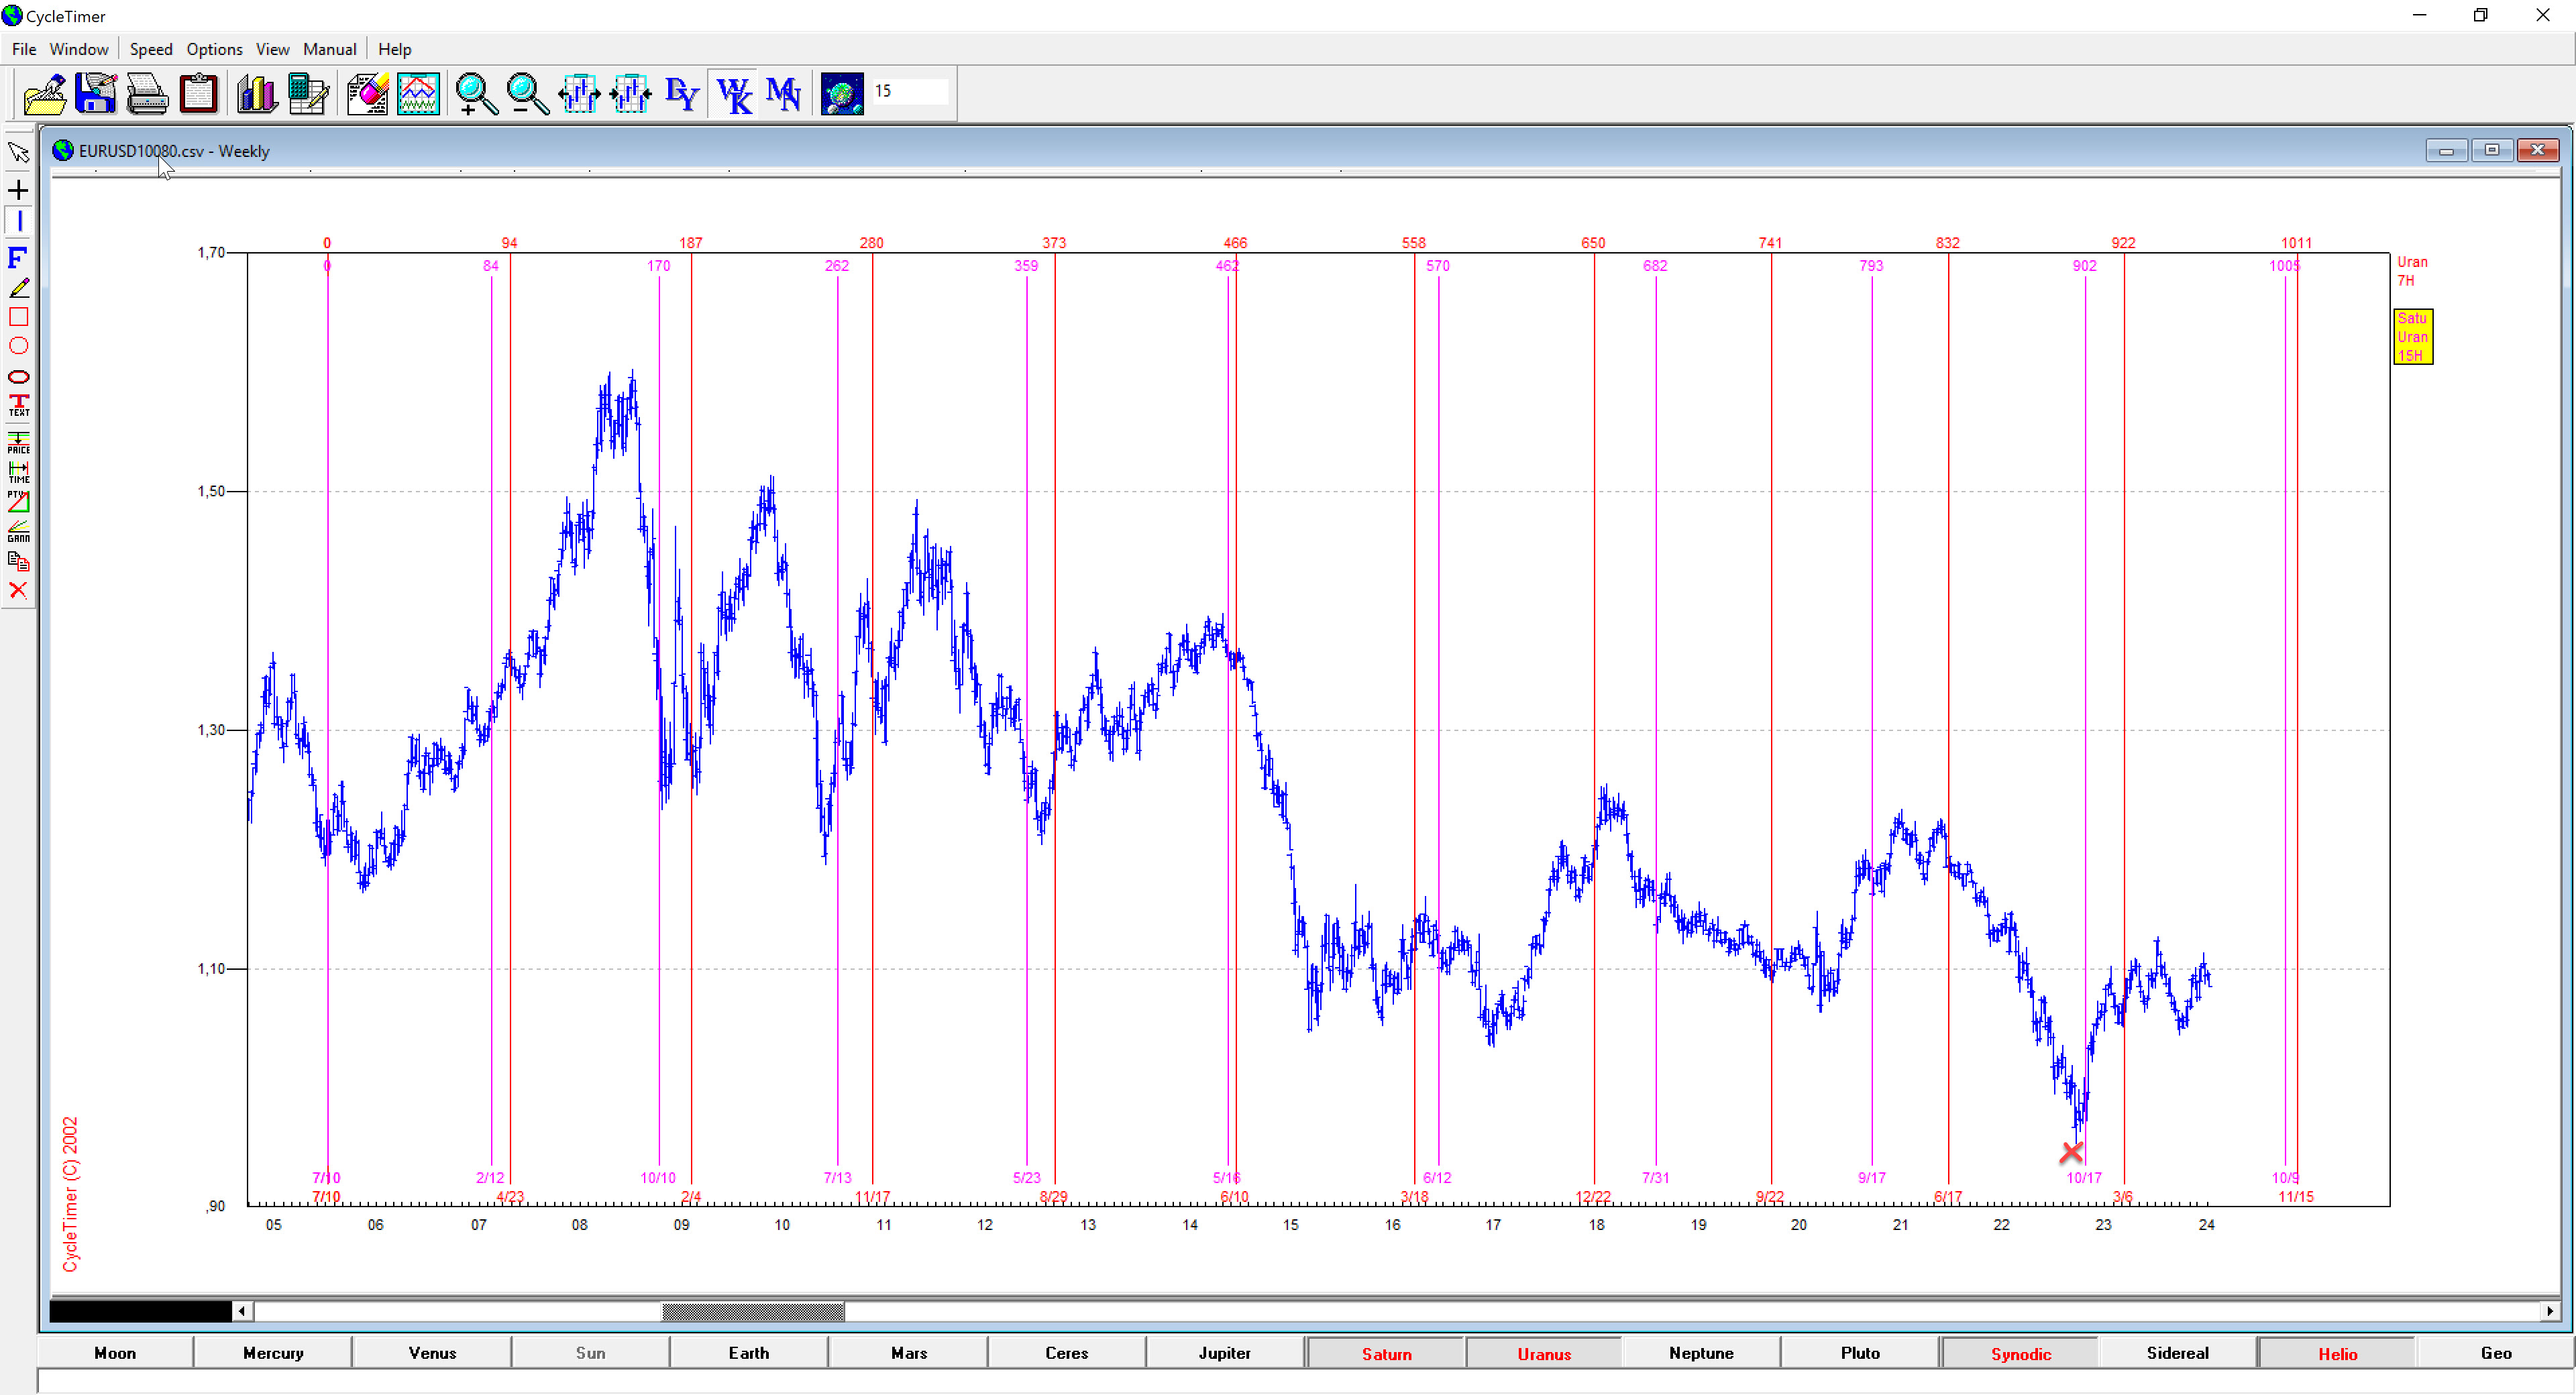Click the red X delete tool
The width and height of the screenshot is (2576, 1395).
pyautogui.click(x=18, y=590)
